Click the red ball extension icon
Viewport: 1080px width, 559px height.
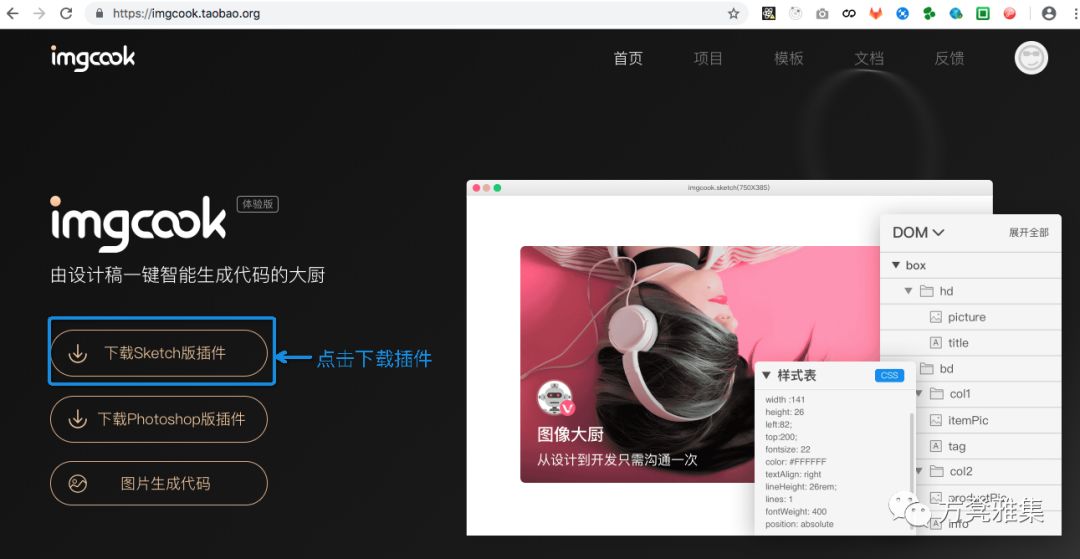tap(1010, 13)
